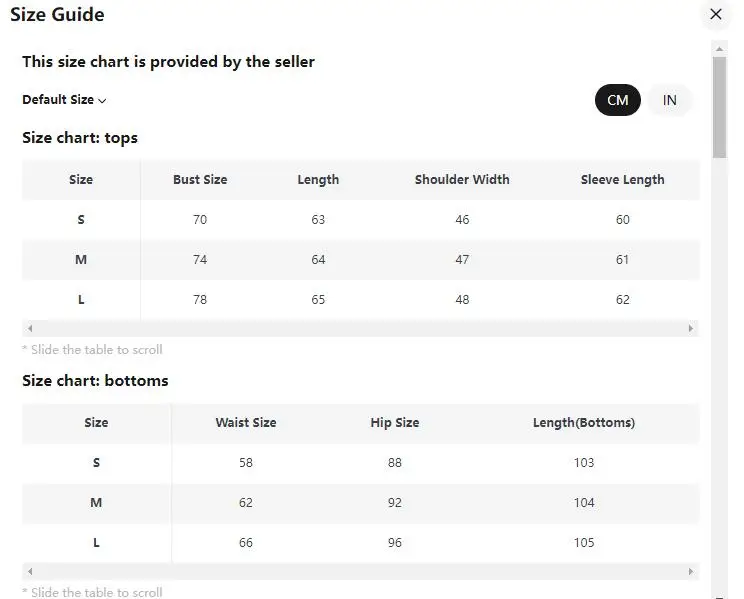744x599 pixels.
Task: Switch units to IN
Action: click(x=670, y=100)
